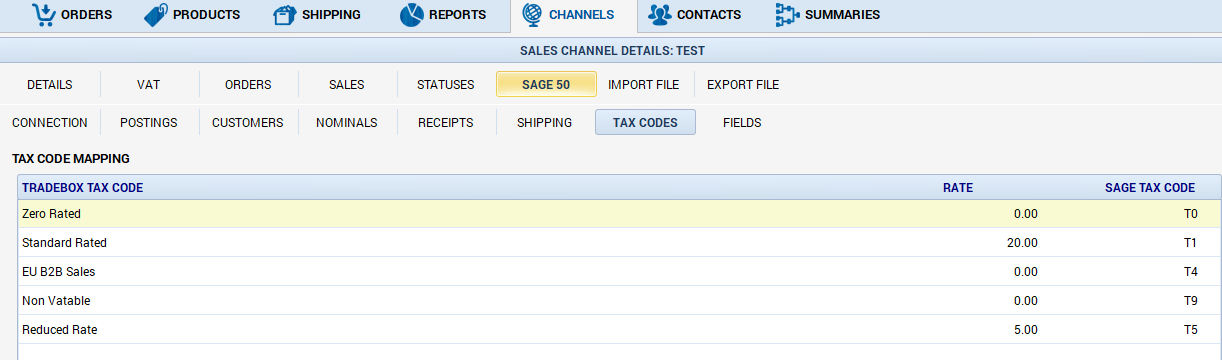Screen dimensions: 1222x360
Task: Click the Reports pie chart icon
Action: (x=412, y=15)
